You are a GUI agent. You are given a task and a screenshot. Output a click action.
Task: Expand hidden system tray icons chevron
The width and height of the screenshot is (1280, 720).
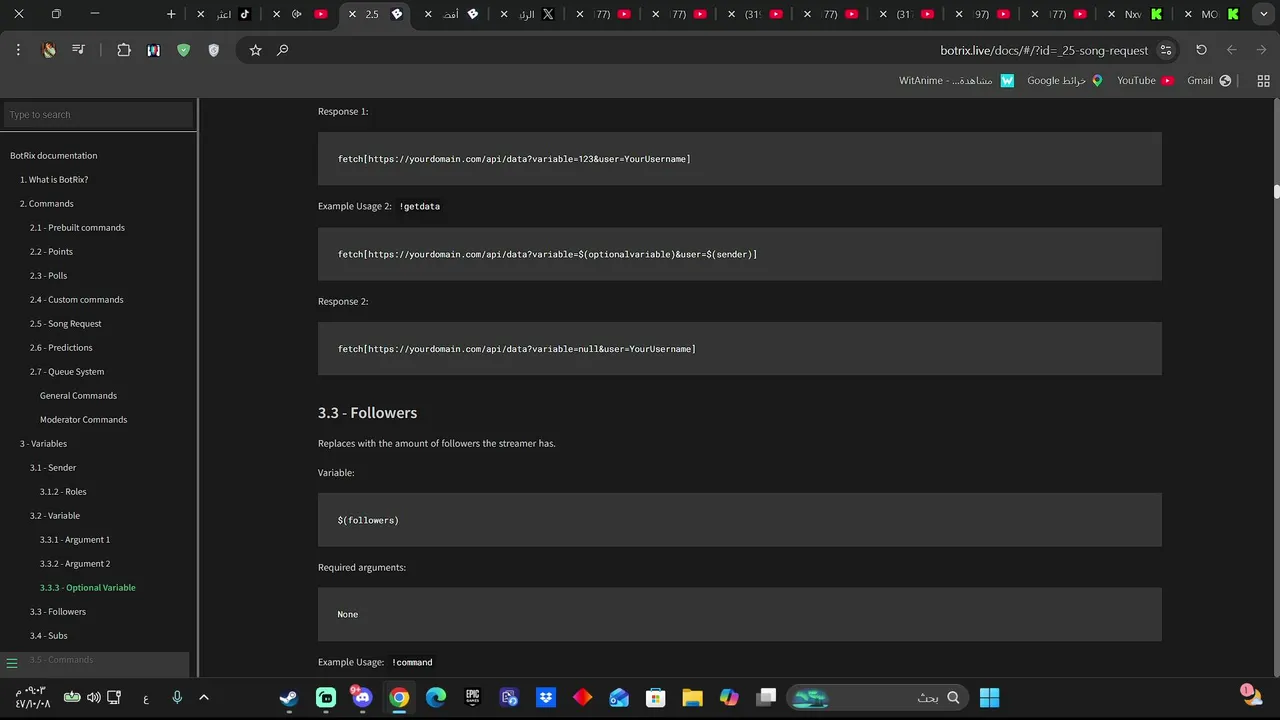[x=204, y=698]
